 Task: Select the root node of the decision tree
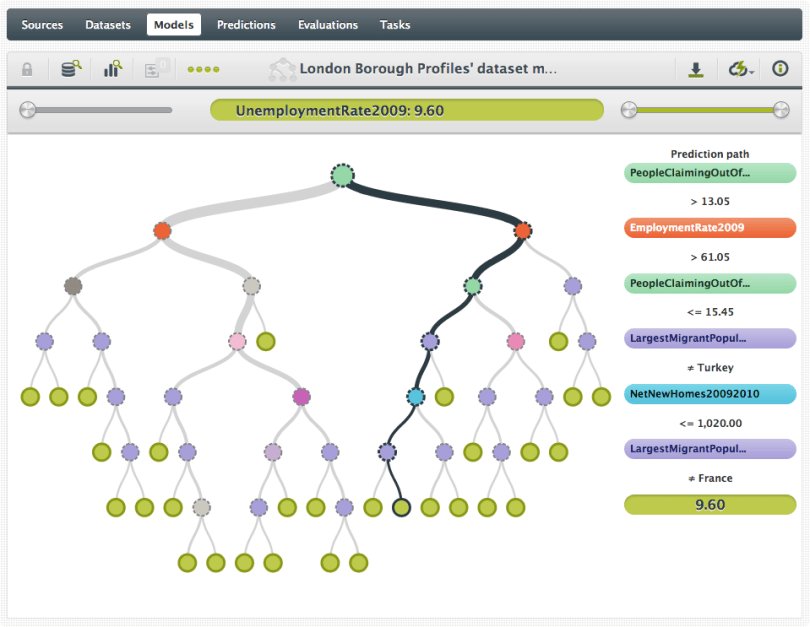point(343,174)
